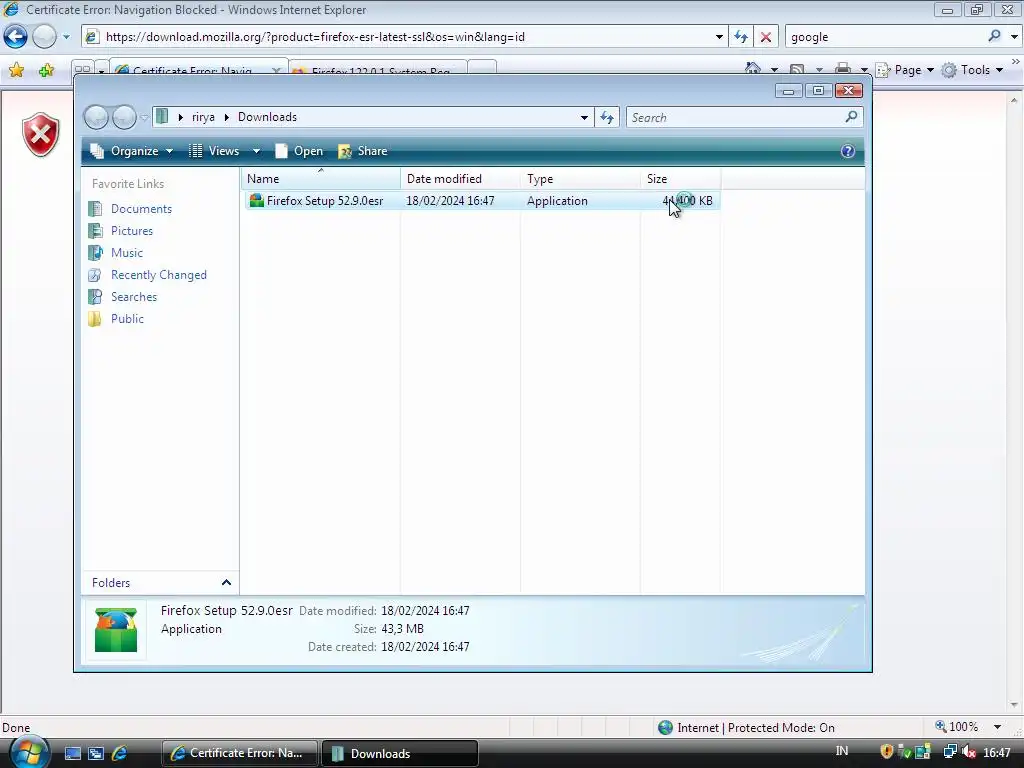Screen dimensions: 1024x768
Task: Open the zoom level dropdown at 100%
Action: point(997,727)
